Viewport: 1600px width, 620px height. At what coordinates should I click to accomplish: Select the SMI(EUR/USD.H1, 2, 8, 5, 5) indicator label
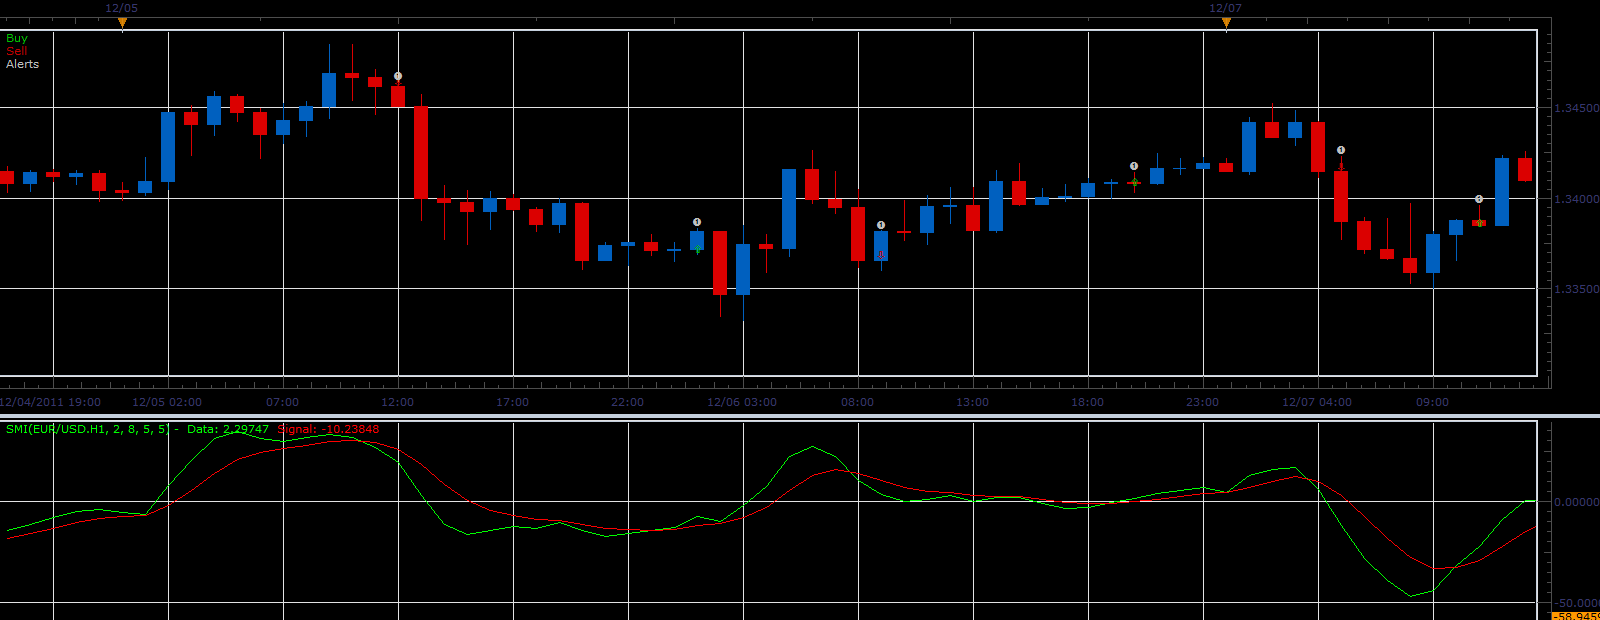[x=88, y=429]
